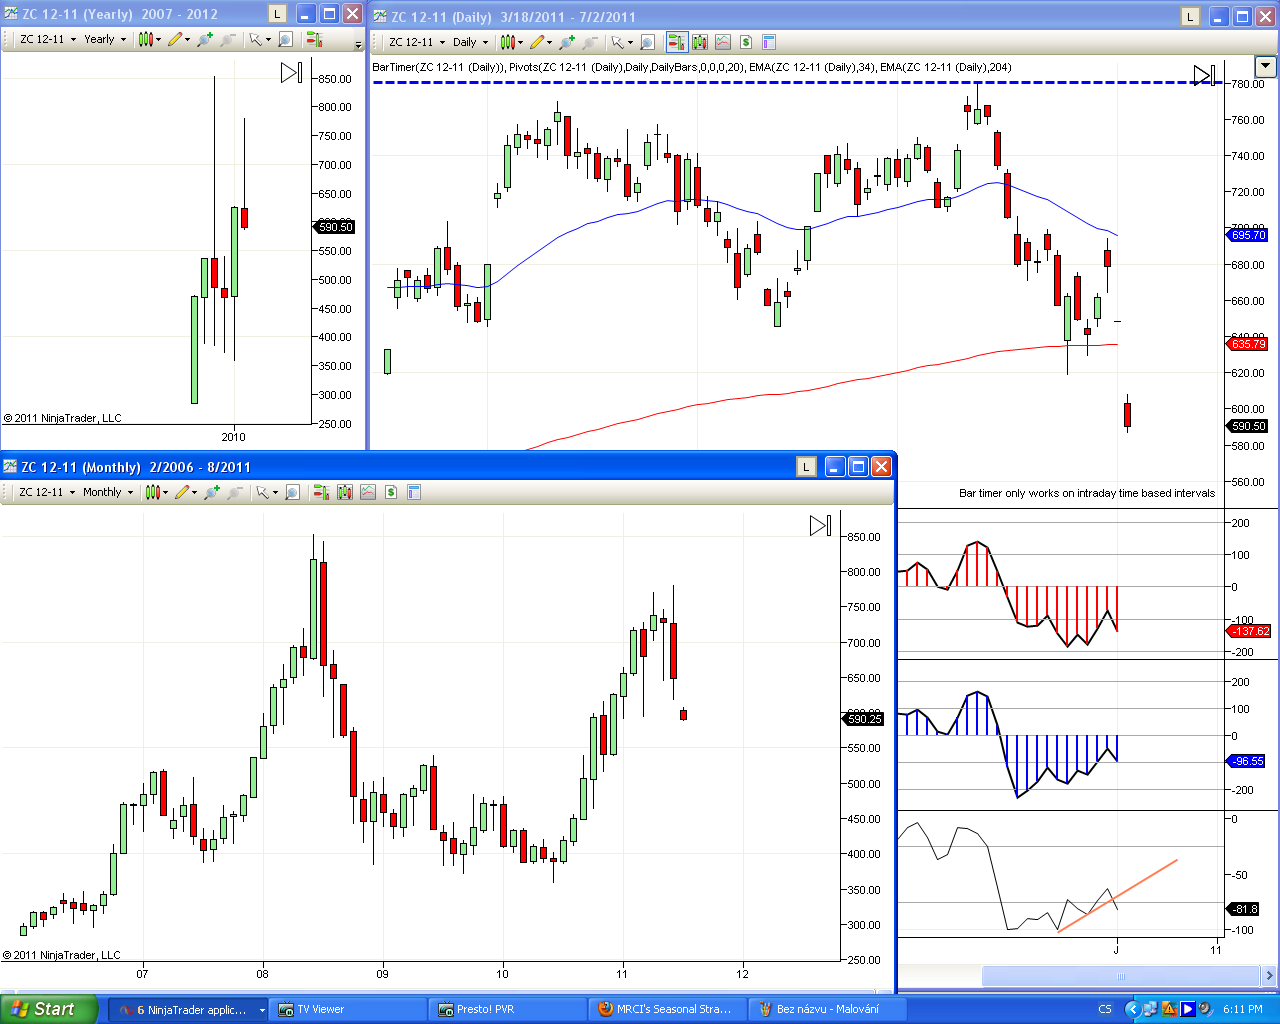Open the panel dropdown arrow atop Daily price axis
Image resolution: width=1280 pixels, height=1024 pixels.
click(1265, 67)
